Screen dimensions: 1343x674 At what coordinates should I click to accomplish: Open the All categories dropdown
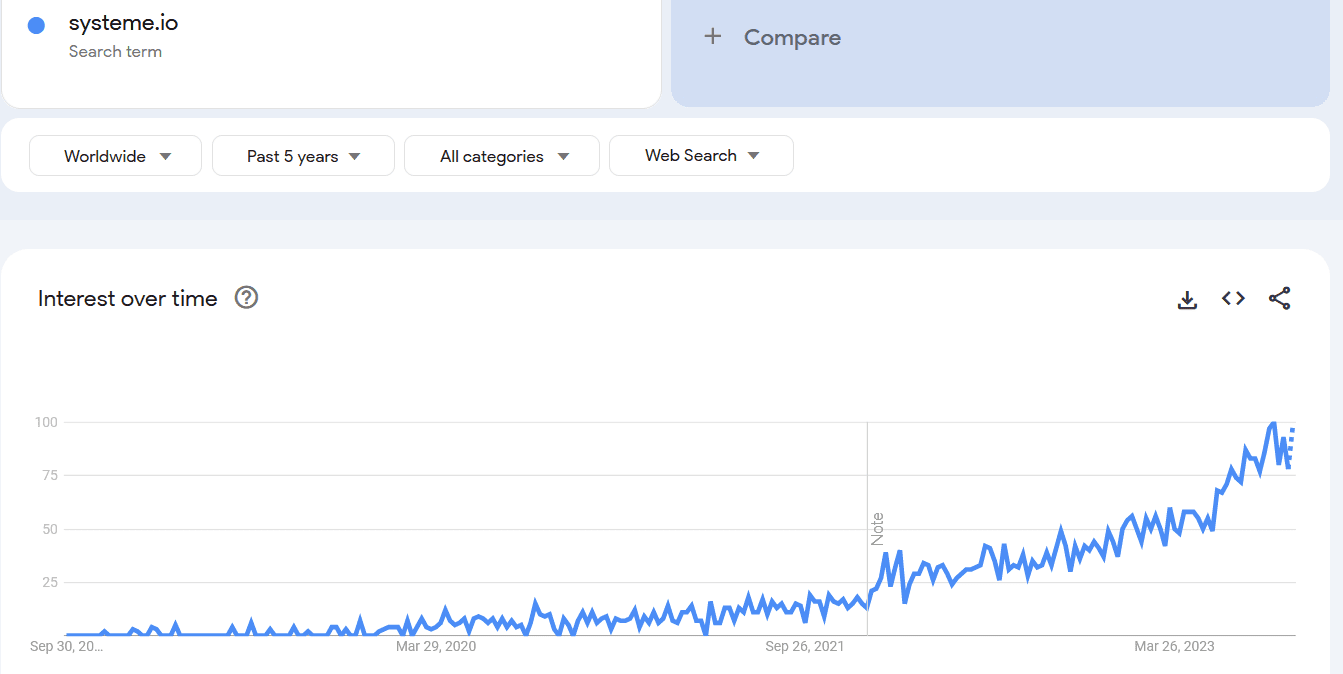click(x=502, y=156)
